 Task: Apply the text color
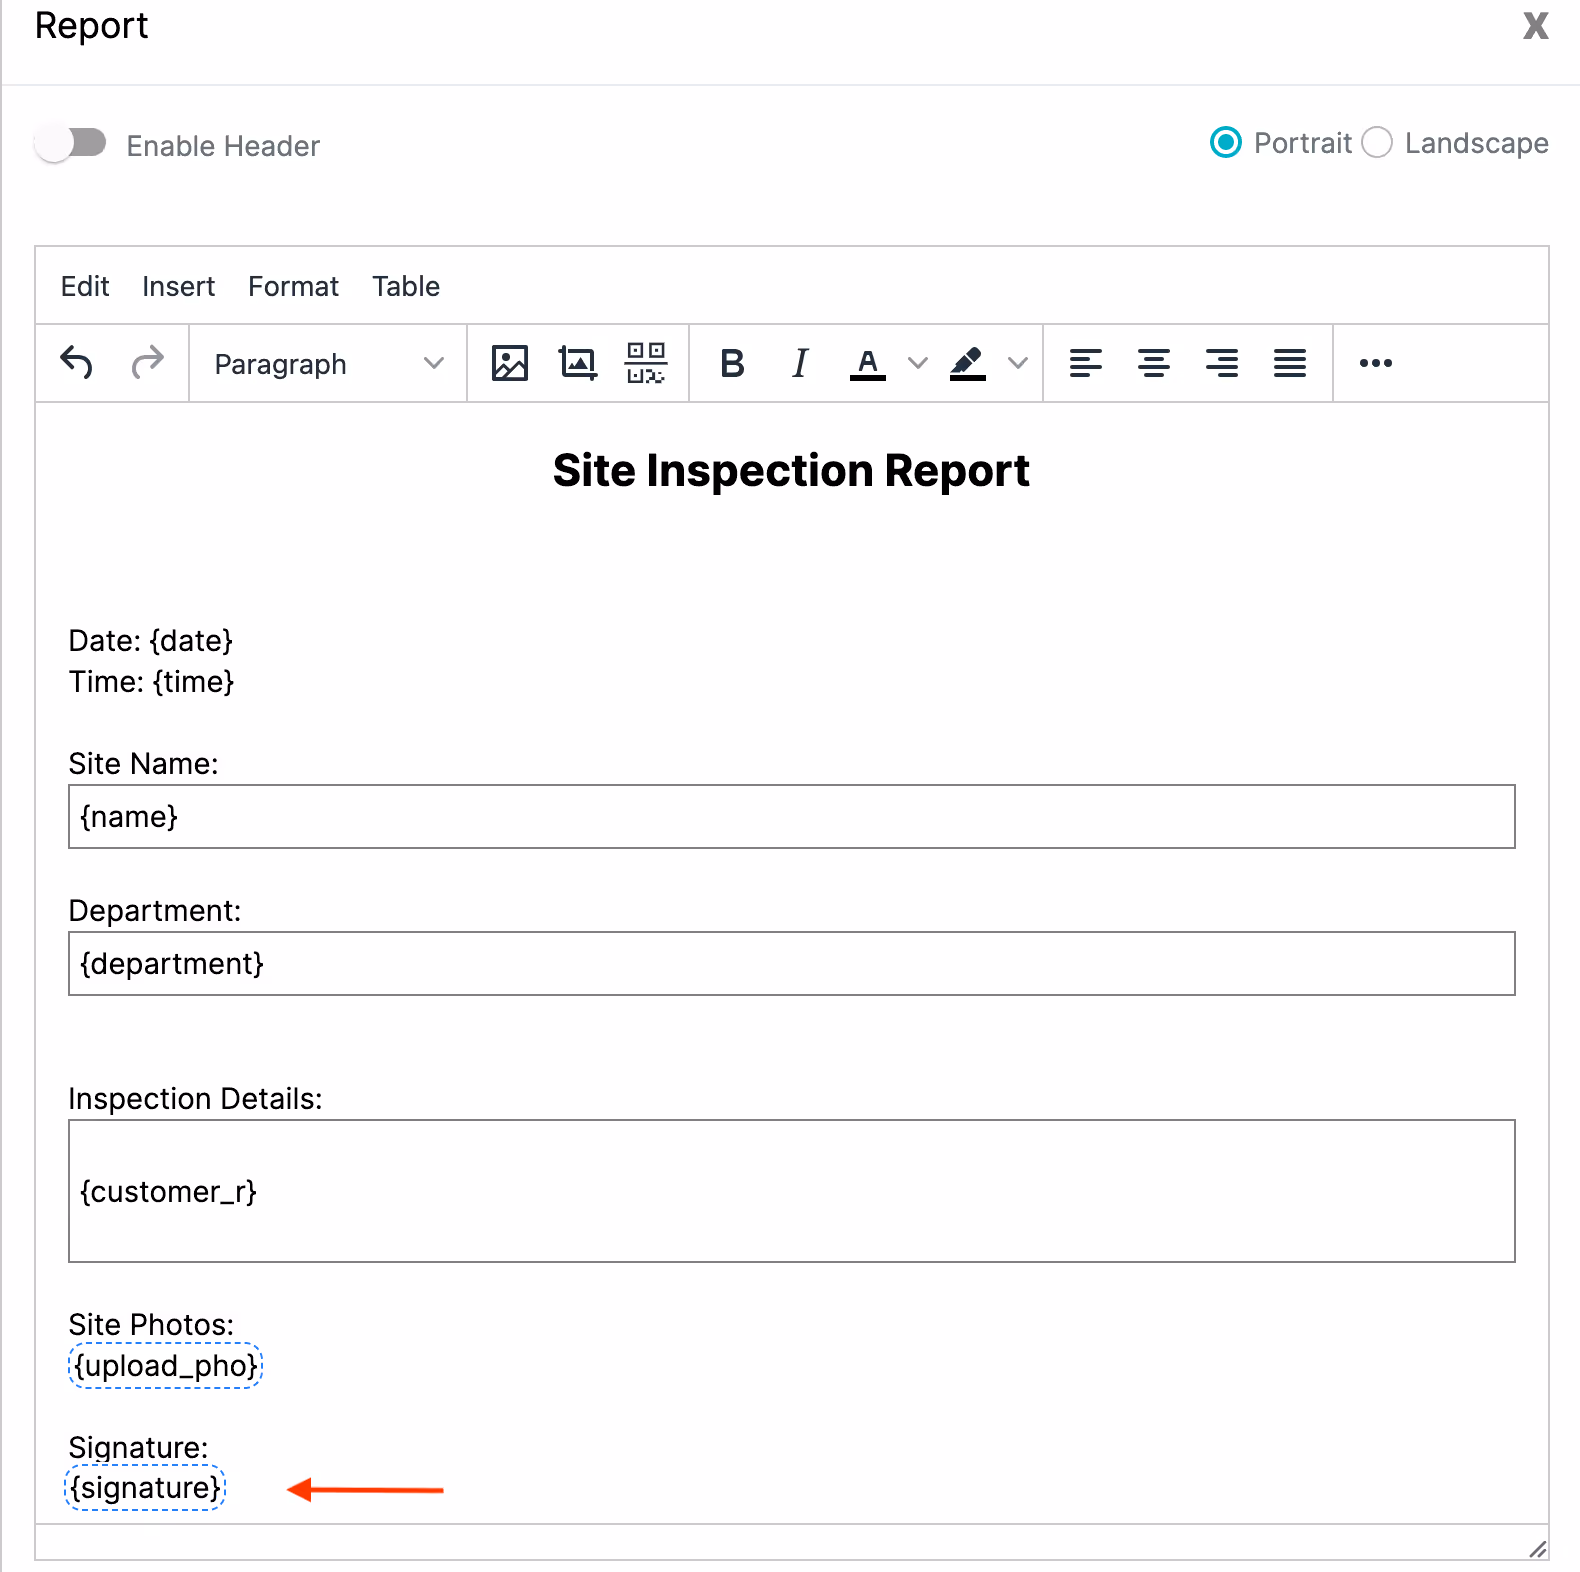click(x=868, y=363)
